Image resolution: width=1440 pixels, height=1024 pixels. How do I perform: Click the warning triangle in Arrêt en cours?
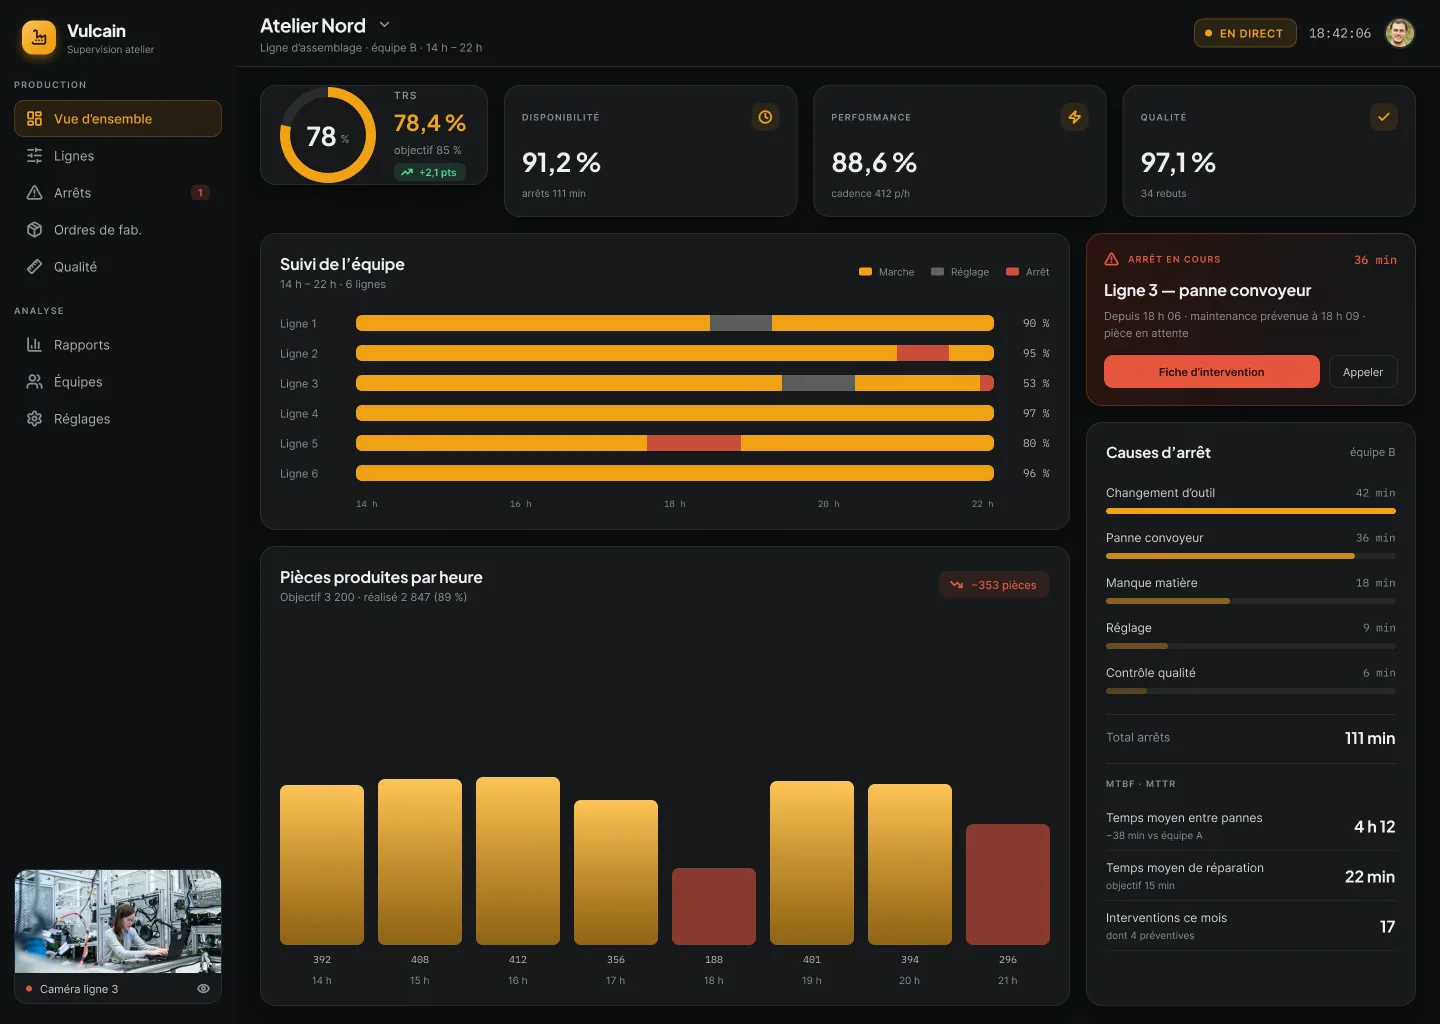click(x=1111, y=259)
